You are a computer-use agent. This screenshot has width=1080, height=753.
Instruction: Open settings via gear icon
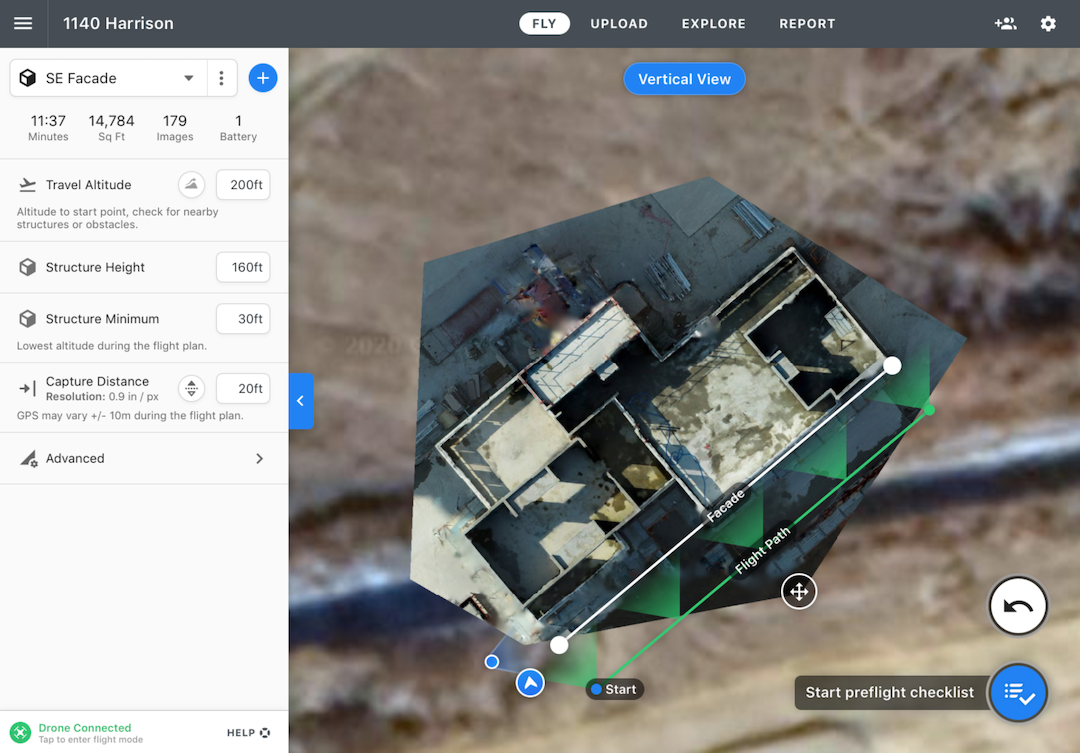tap(1048, 23)
